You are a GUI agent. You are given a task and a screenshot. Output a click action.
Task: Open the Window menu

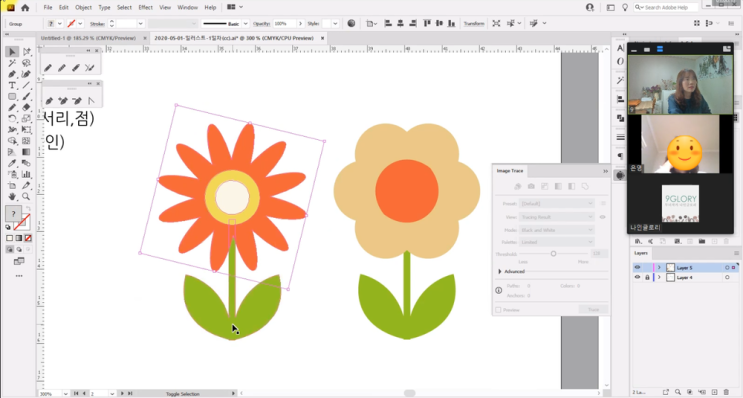[x=188, y=8]
